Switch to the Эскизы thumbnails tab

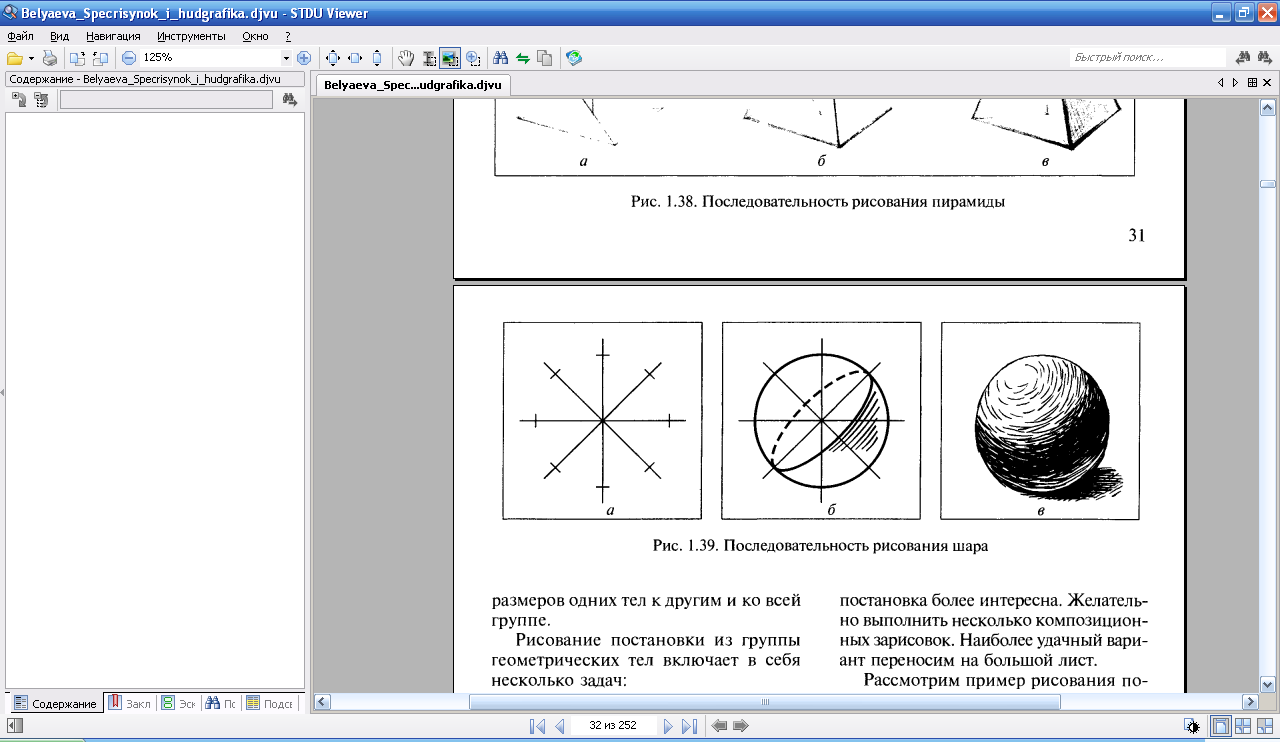179,703
